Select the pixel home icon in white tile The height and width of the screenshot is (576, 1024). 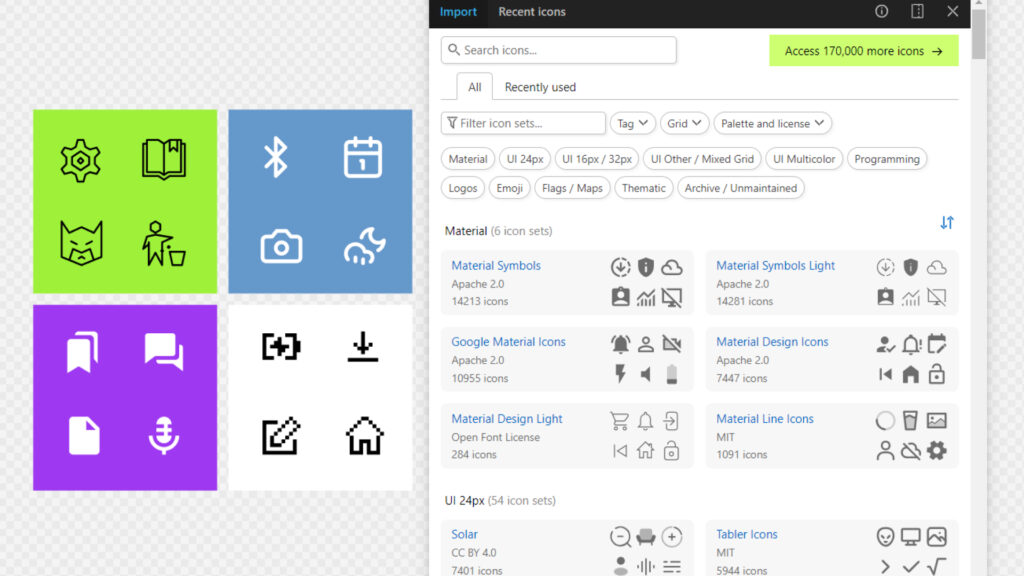pos(364,436)
